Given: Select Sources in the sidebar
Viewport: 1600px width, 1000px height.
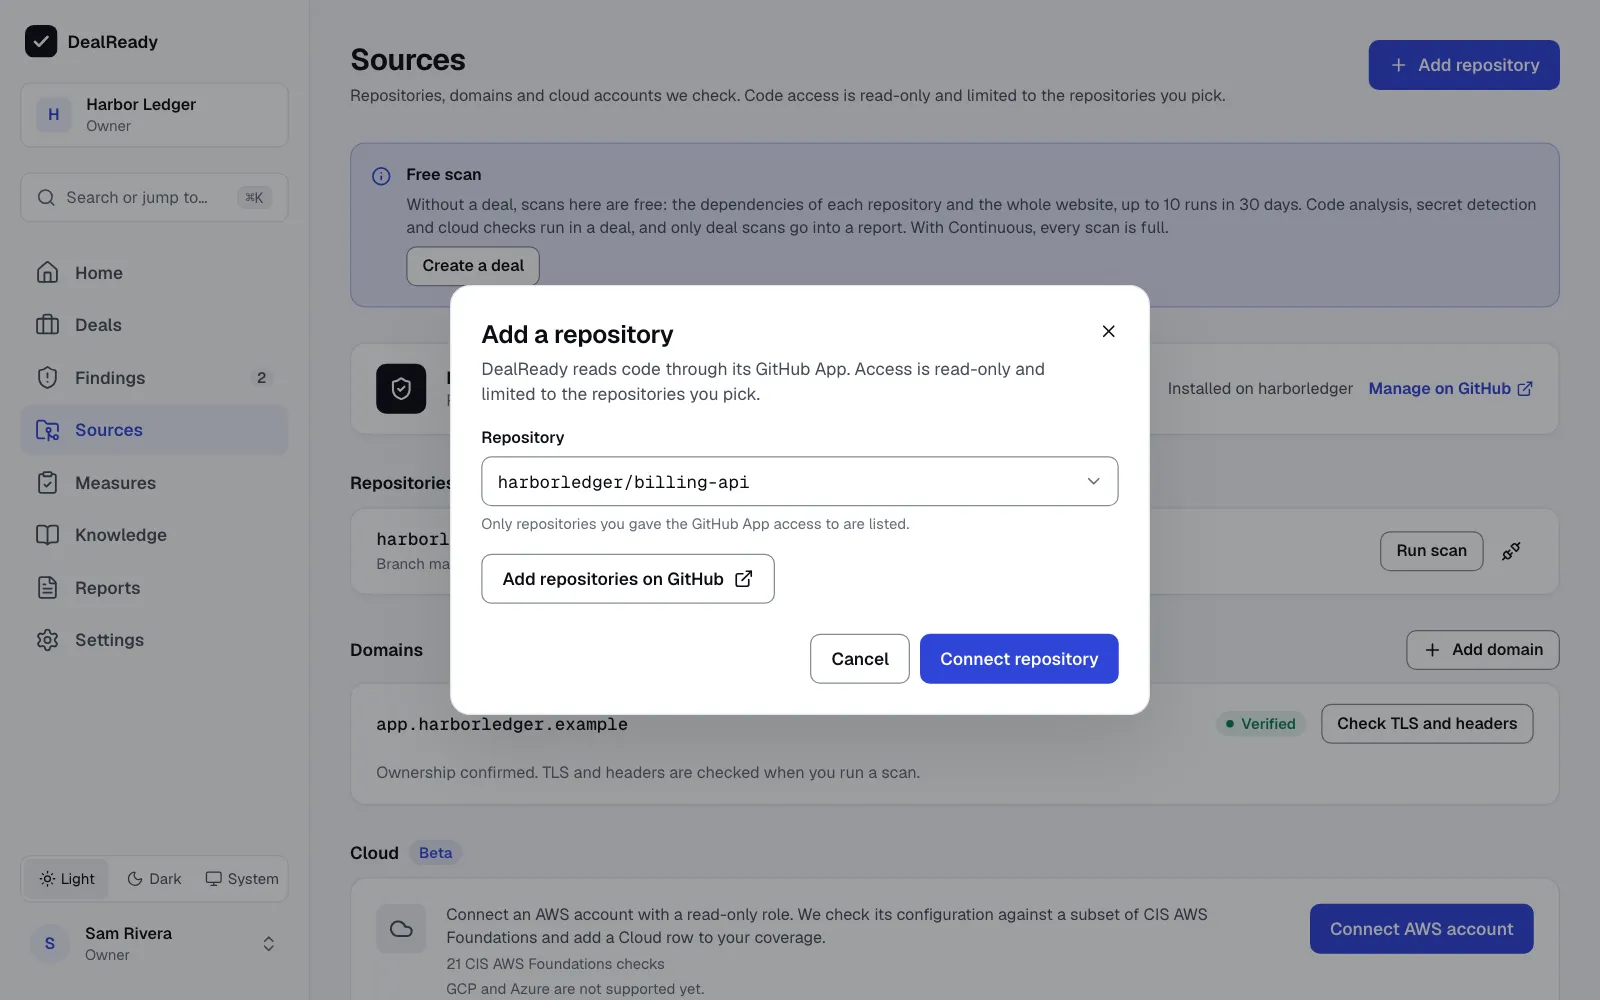Looking at the screenshot, I should (x=154, y=430).
